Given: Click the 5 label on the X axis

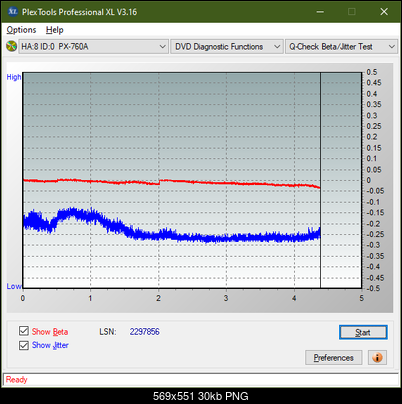Looking at the screenshot, I should pos(362,298).
